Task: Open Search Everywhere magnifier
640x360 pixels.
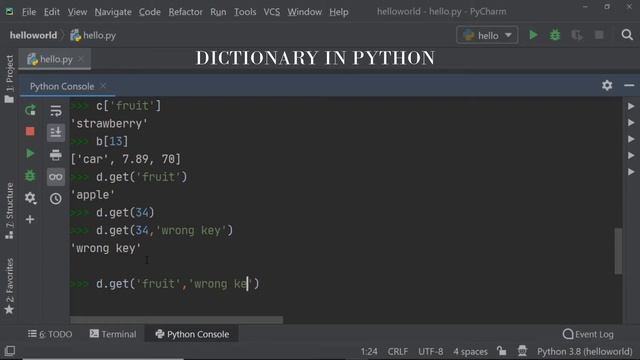Action: point(627,35)
